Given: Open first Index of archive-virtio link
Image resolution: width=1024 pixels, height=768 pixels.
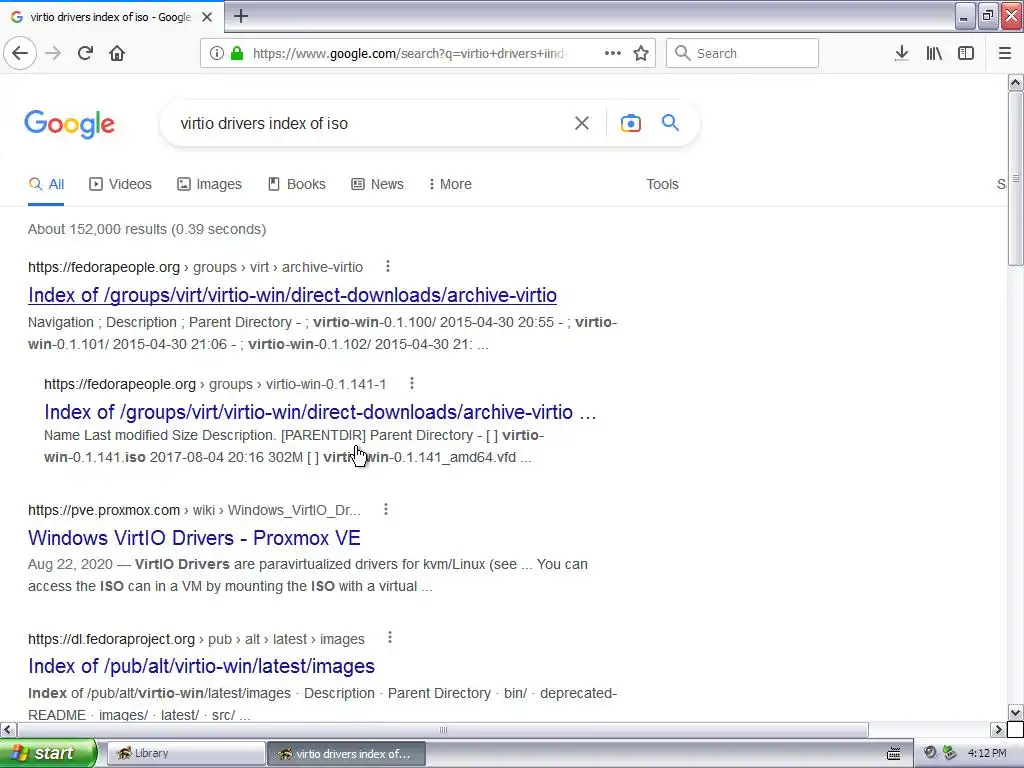Looking at the screenshot, I should point(292,295).
